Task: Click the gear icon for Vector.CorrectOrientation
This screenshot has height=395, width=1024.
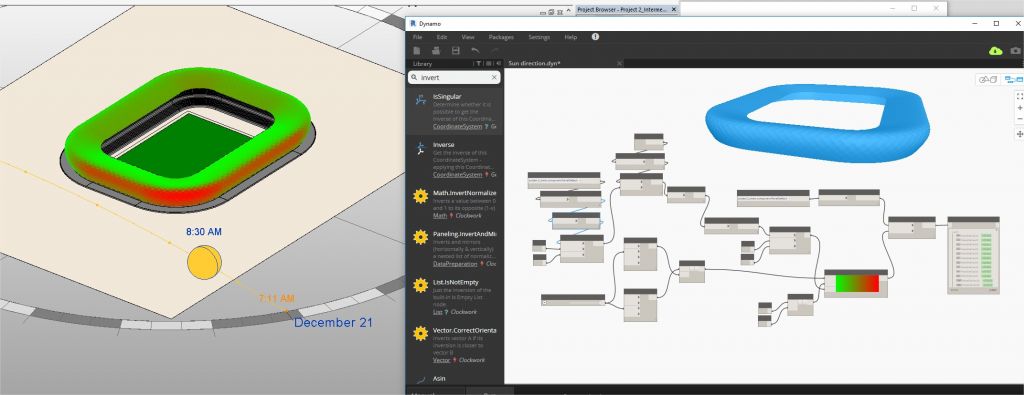Action: click(x=421, y=334)
